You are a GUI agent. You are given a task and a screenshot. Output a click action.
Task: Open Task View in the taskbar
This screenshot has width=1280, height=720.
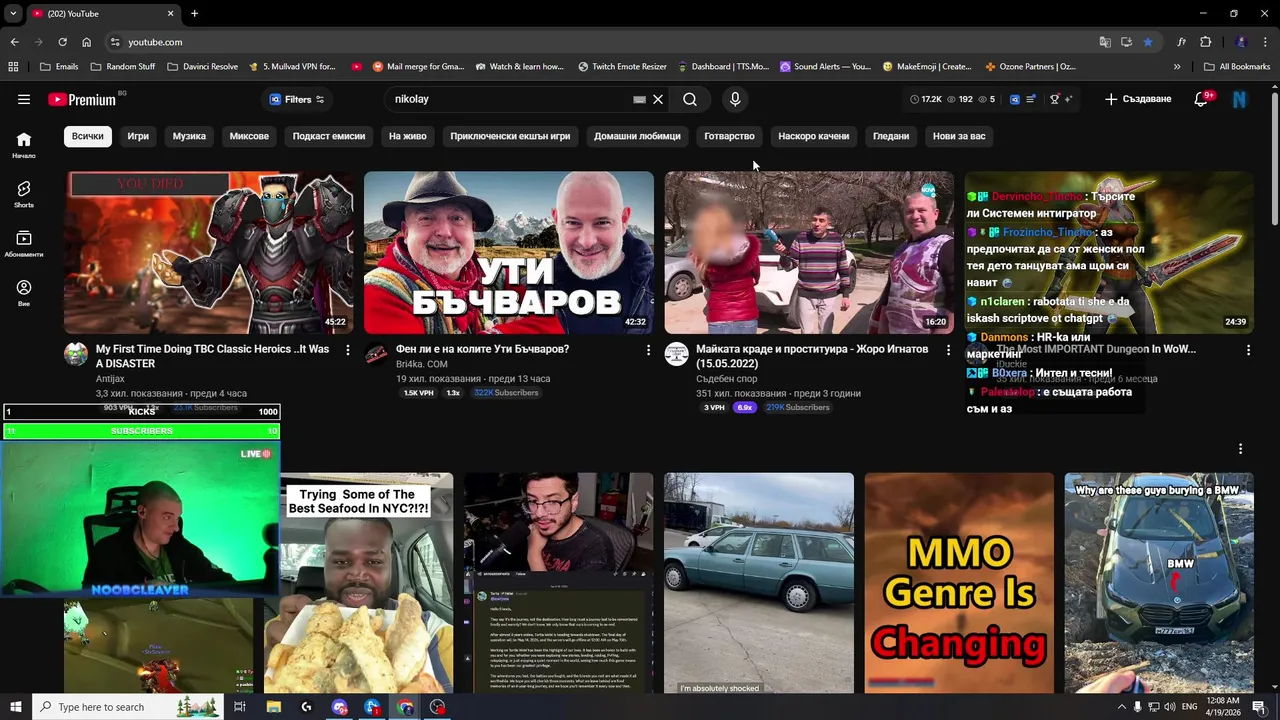[240, 707]
